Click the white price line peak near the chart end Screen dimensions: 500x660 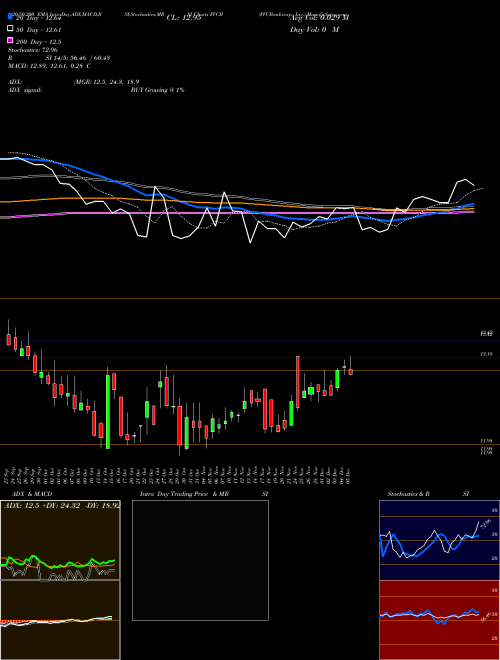(465, 180)
